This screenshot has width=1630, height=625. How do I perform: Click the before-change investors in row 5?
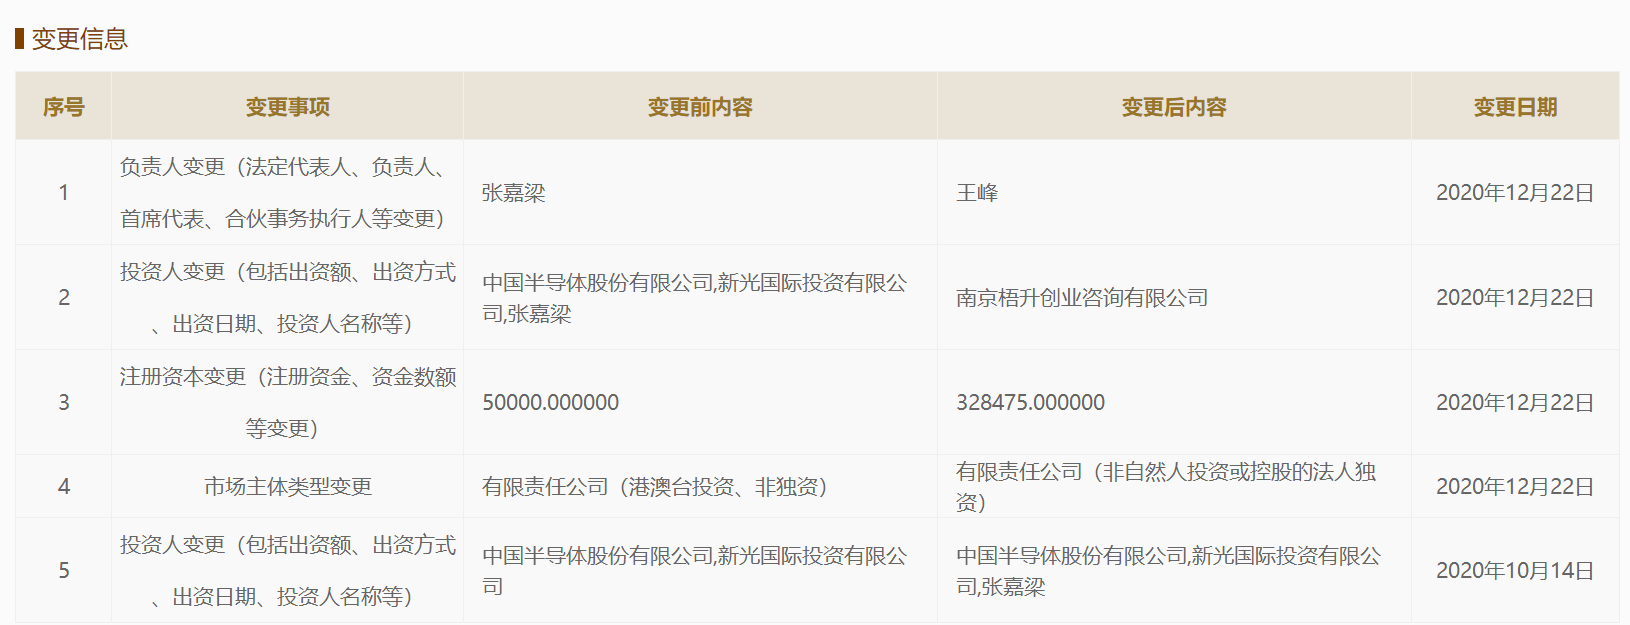click(x=695, y=571)
